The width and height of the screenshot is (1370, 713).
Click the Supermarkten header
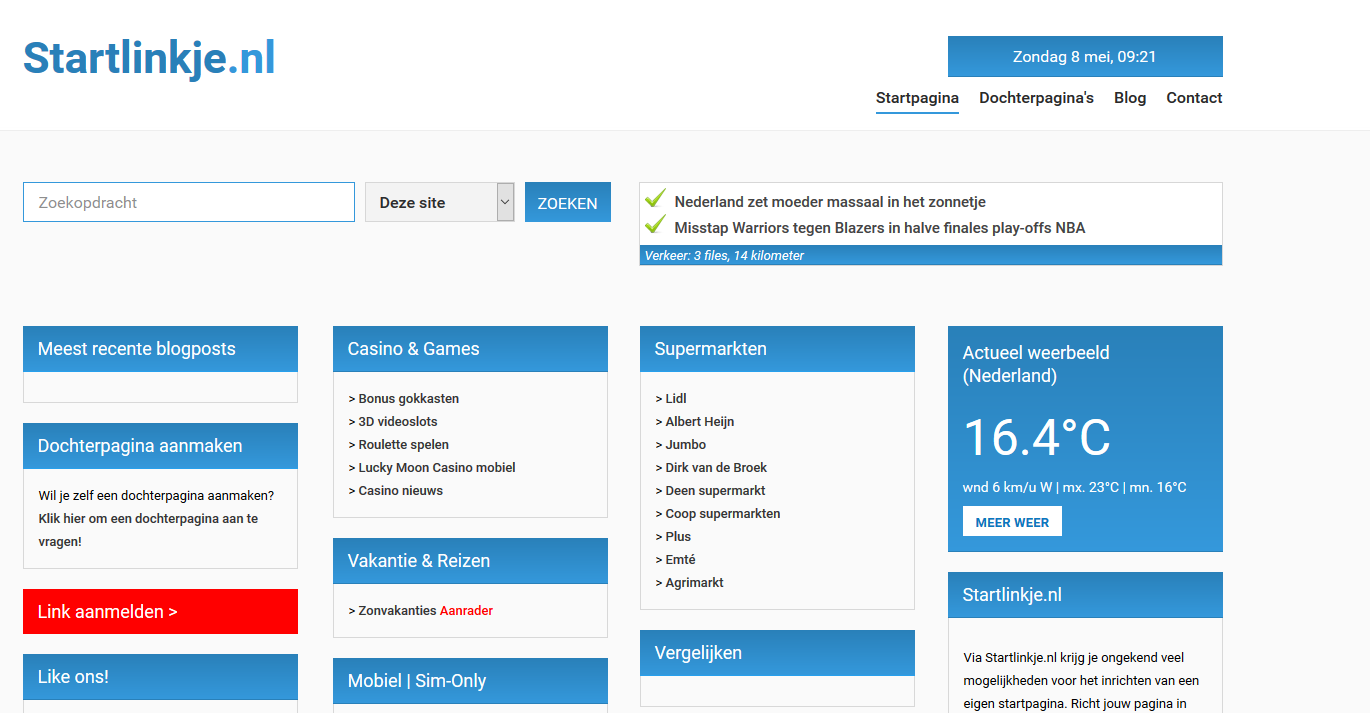[x=777, y=349]
